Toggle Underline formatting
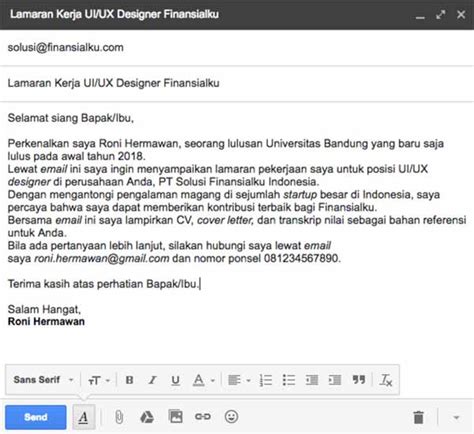474x434 pixels. point(175,380)
